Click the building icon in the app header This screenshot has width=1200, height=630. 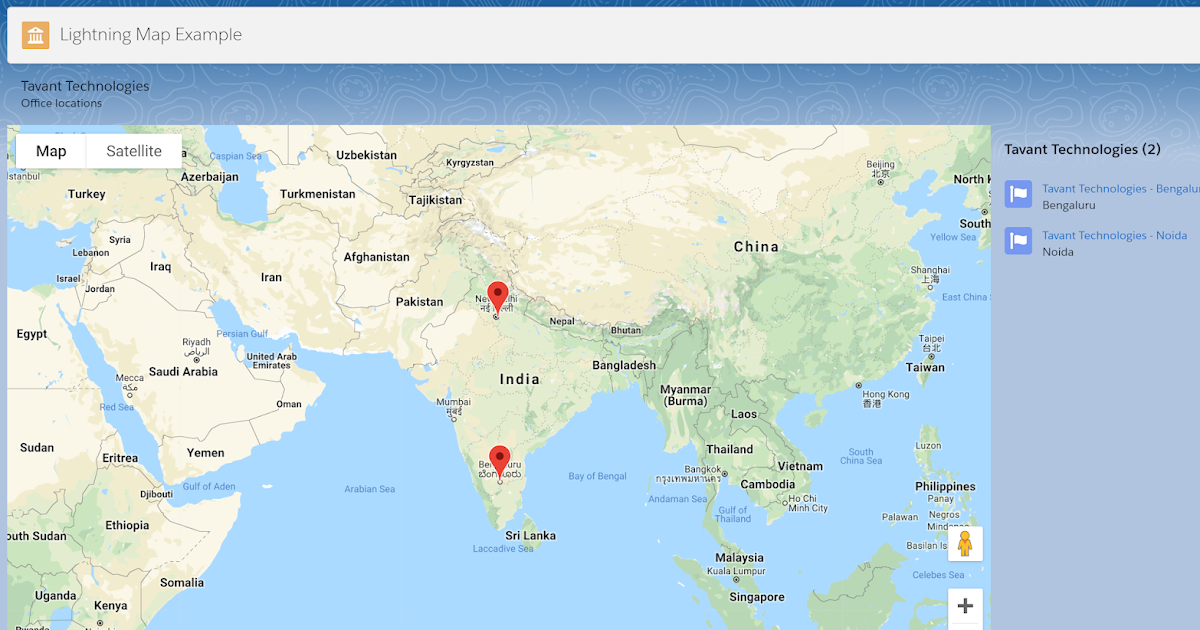36,34
